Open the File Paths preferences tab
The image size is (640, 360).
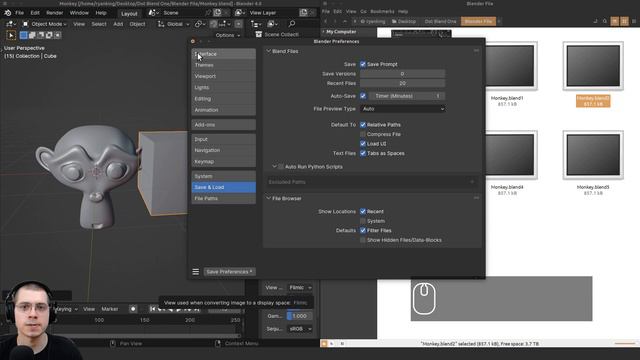click(224, 198)
